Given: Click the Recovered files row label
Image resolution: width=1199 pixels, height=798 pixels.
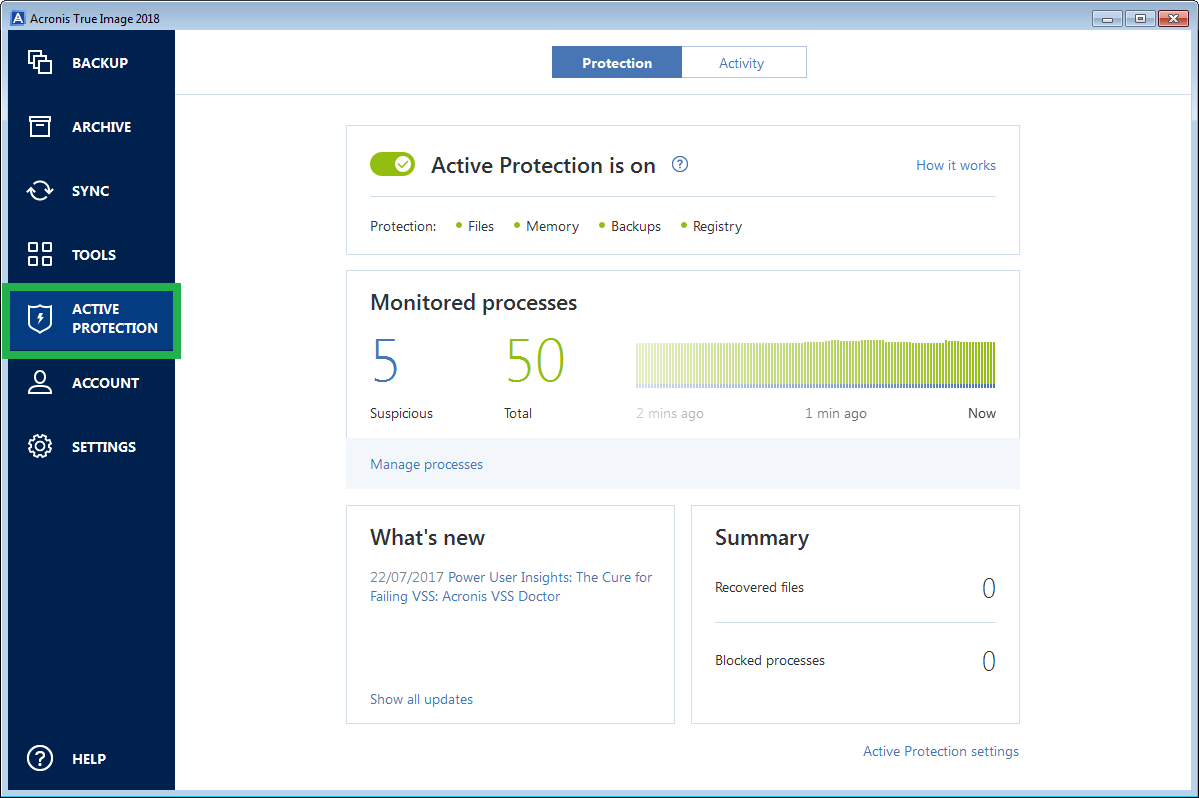Looking at the screenshot, I should 759,587.
